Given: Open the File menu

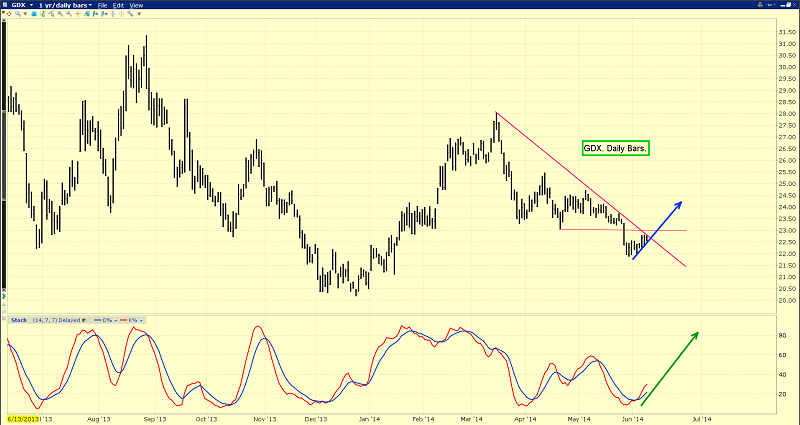Looking at the screenshot, I should tap(103, 5).
